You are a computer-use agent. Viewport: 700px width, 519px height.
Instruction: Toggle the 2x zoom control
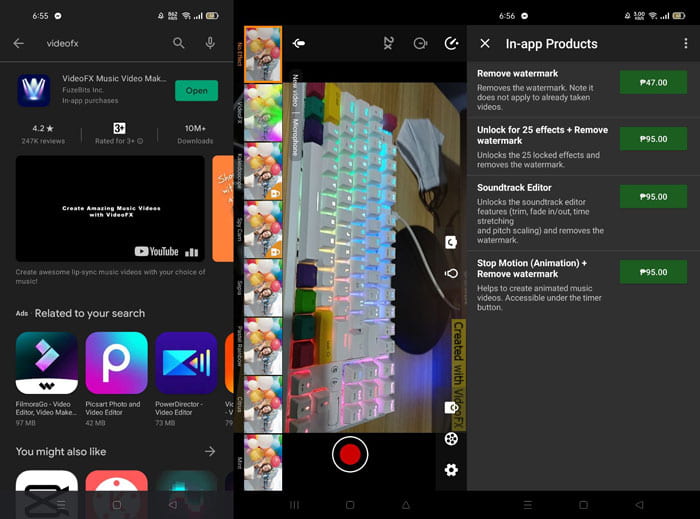coord(388,43)
